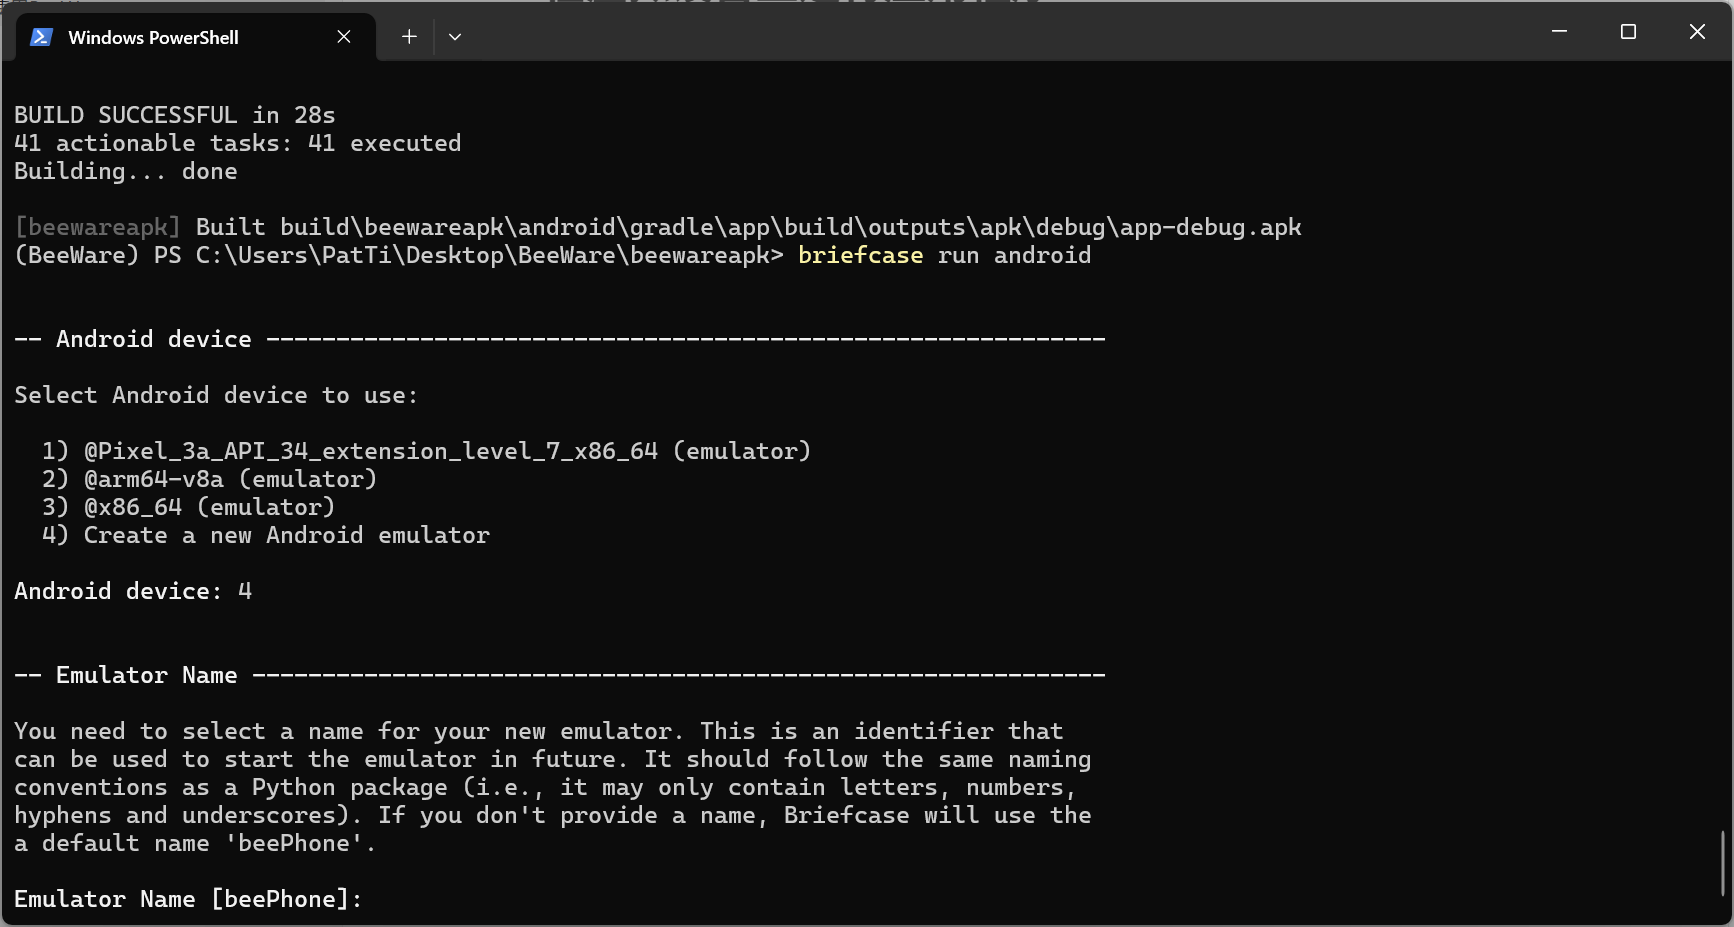
Task: Click the @arm64-v8a emulator option line
Action: tap(209, 479)
